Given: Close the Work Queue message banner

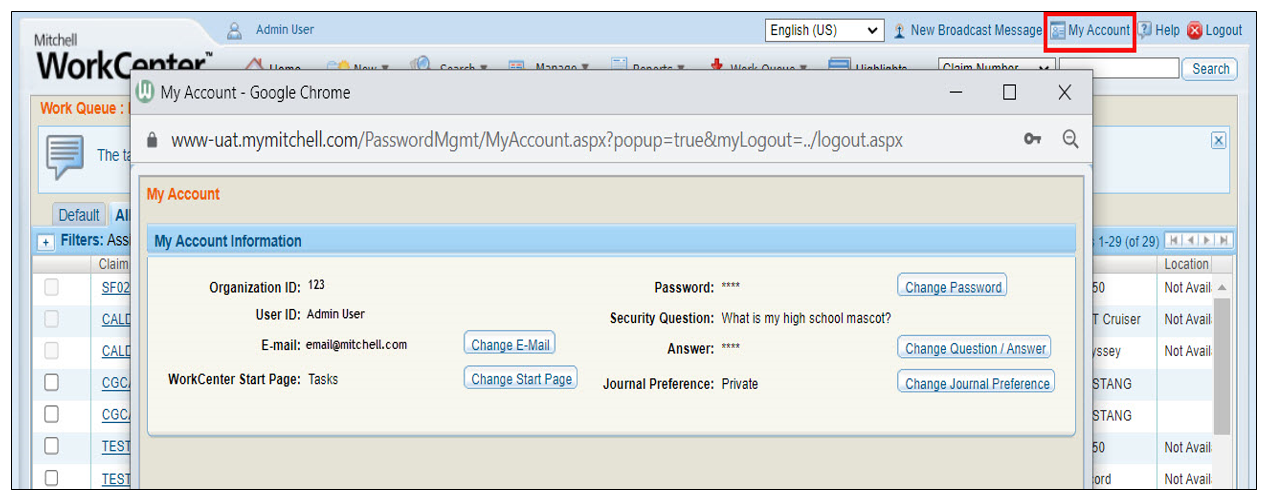Looking at the screenshot, I should pyautogui.click(x=1218, y=141).
